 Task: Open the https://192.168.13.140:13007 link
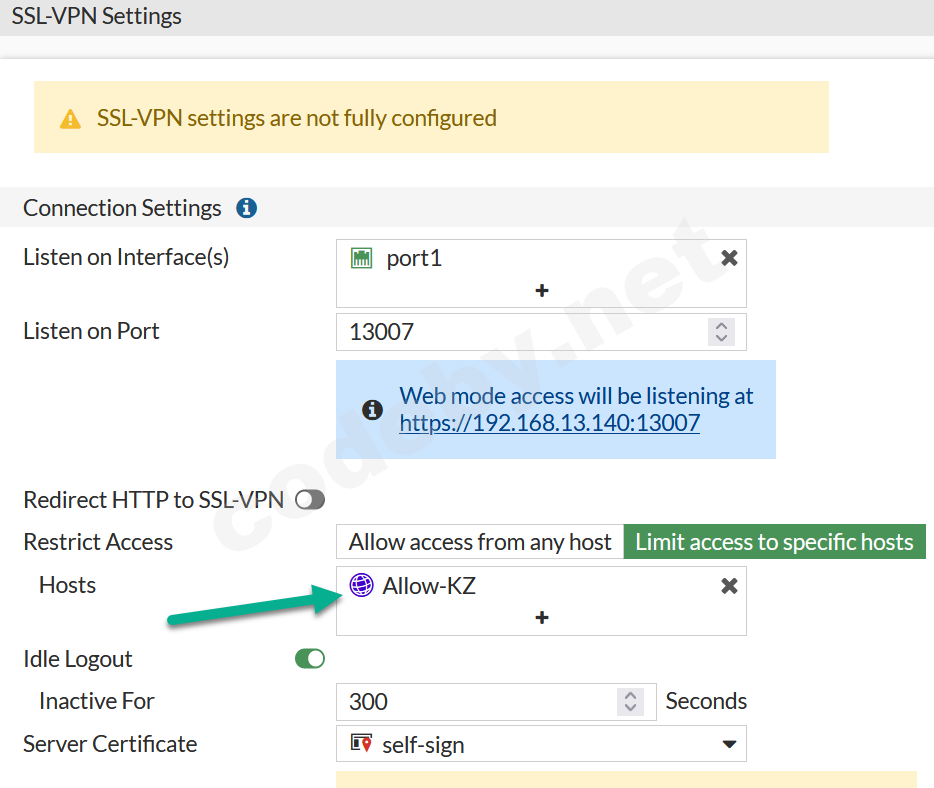click(550, 423)
